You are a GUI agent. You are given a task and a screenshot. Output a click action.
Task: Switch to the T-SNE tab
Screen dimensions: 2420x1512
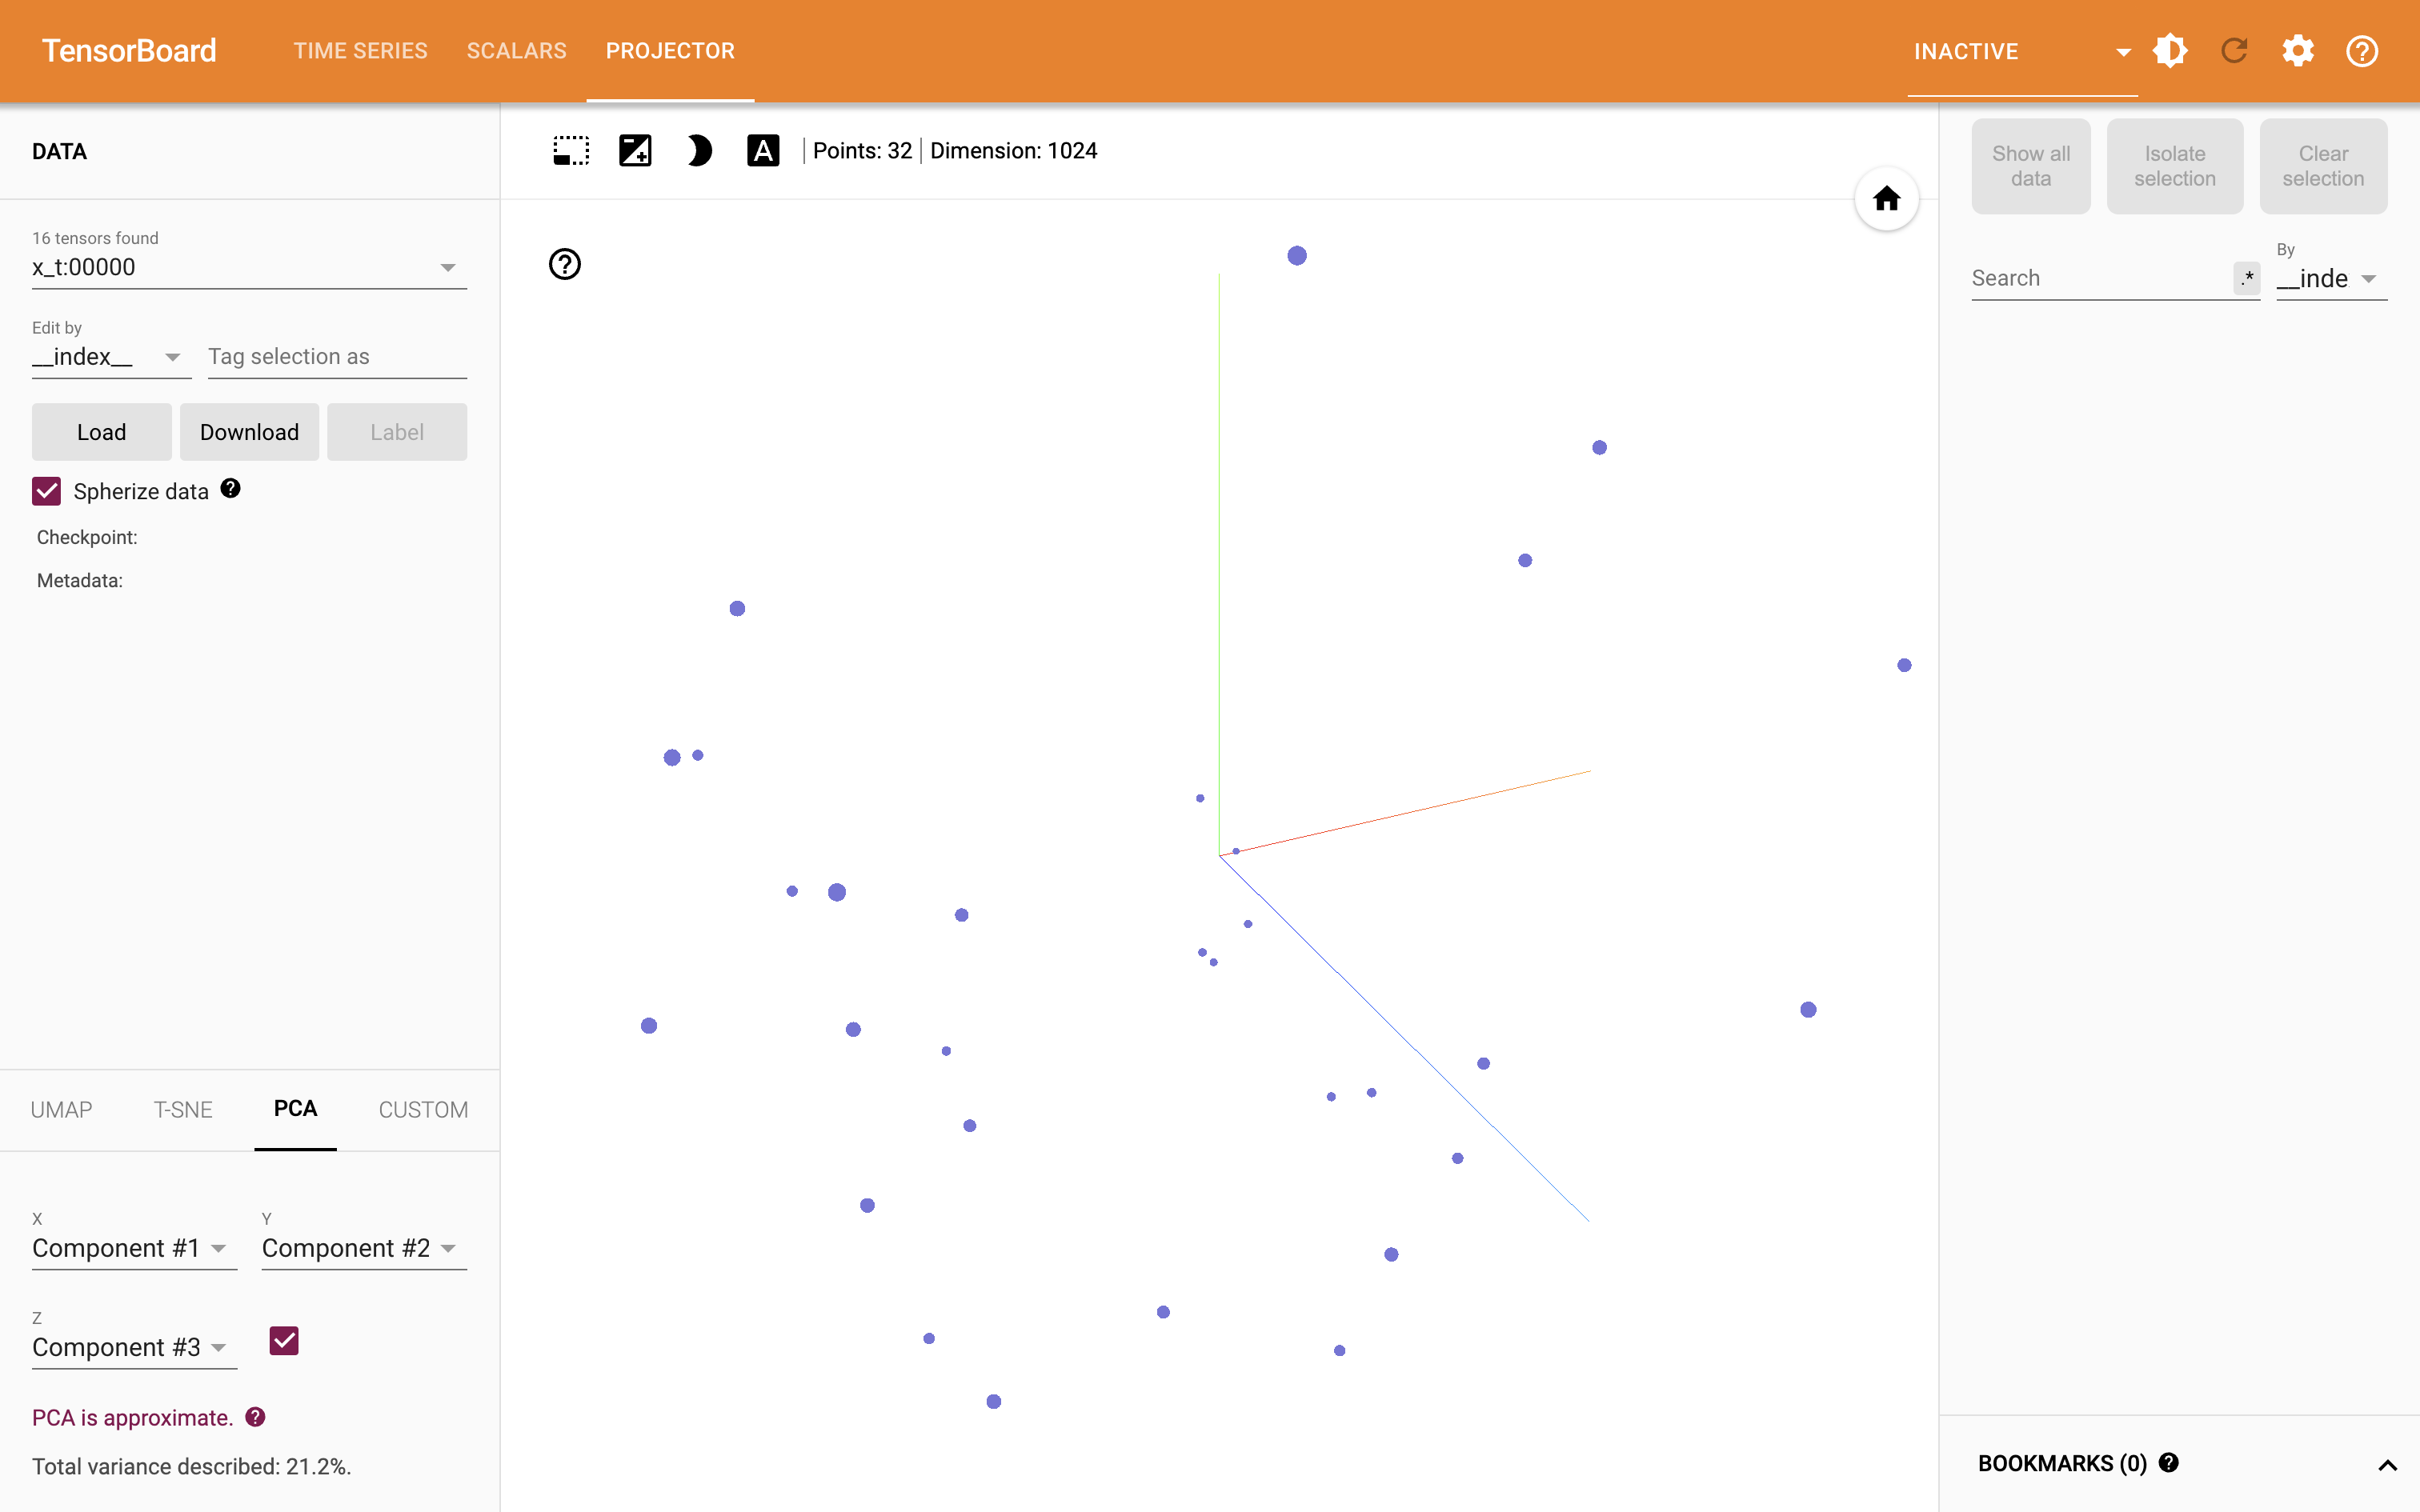(x=183, y=1109)
